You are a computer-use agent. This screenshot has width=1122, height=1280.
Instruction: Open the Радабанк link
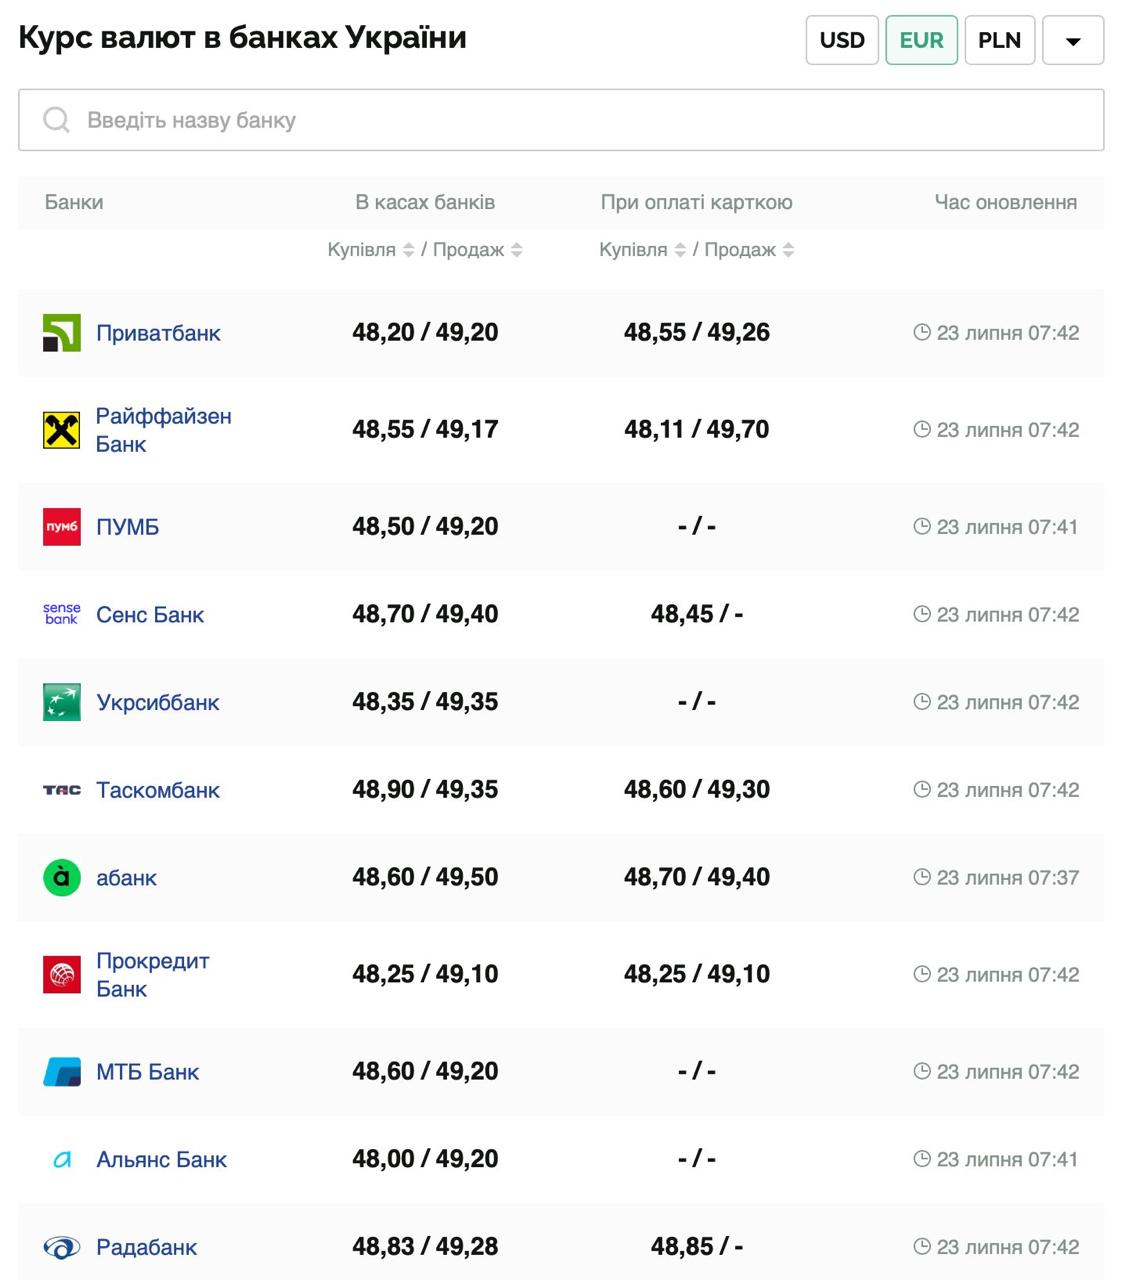(x=146, y=1247)
